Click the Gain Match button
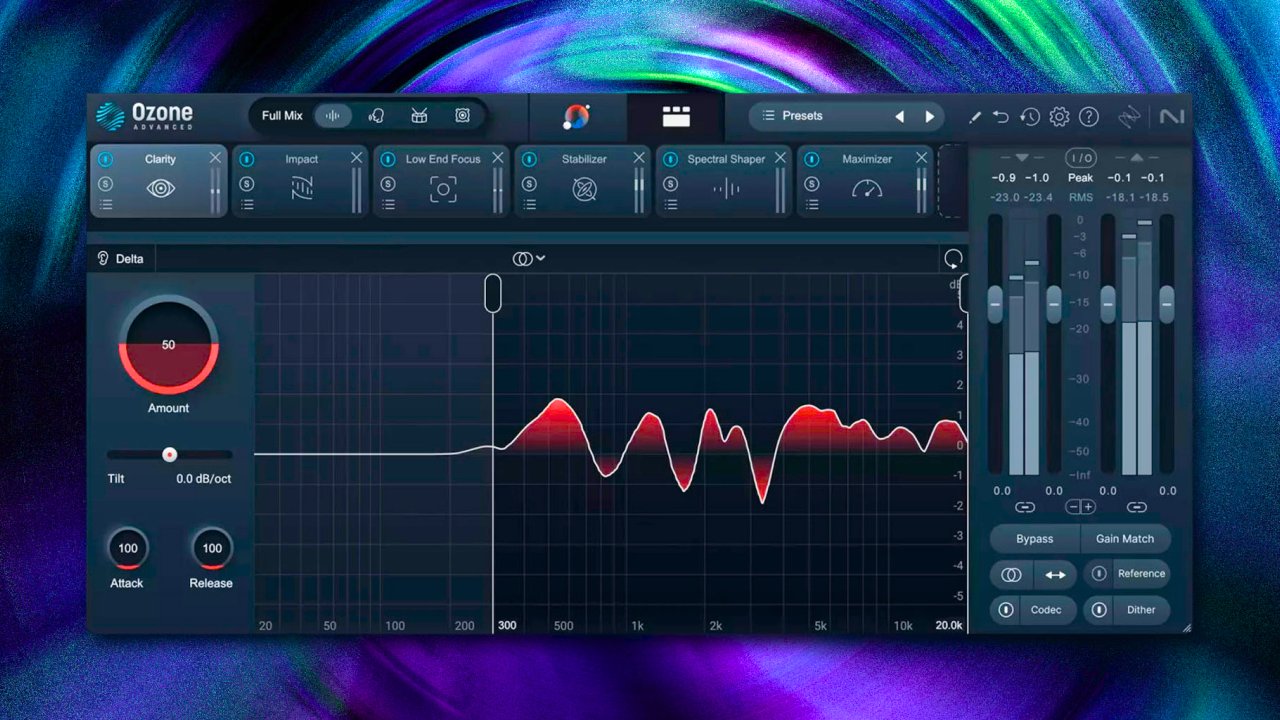Image resolution: width=1280 pixels, height=720 pixels. [x=1125, y=539]
